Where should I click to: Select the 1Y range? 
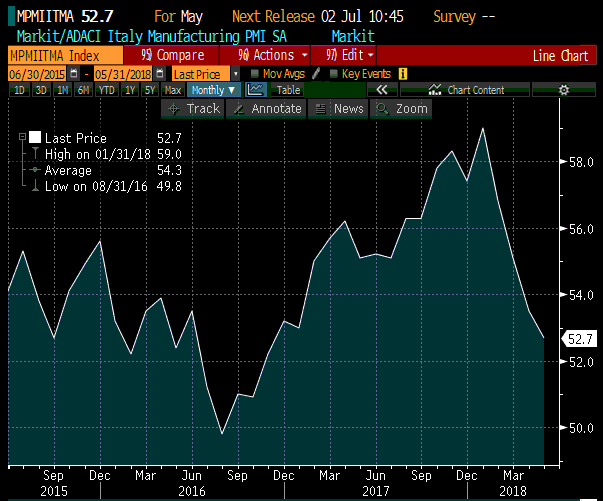(130, 90)
